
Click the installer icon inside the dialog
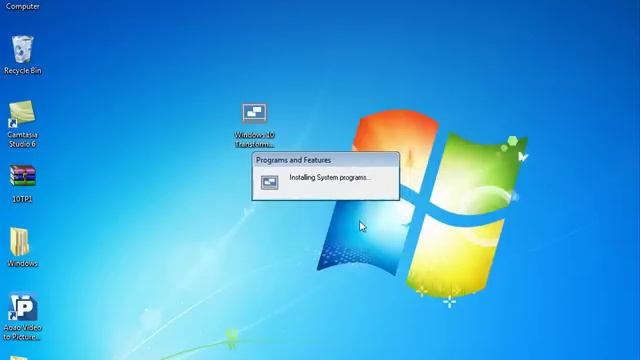point(270,182)
